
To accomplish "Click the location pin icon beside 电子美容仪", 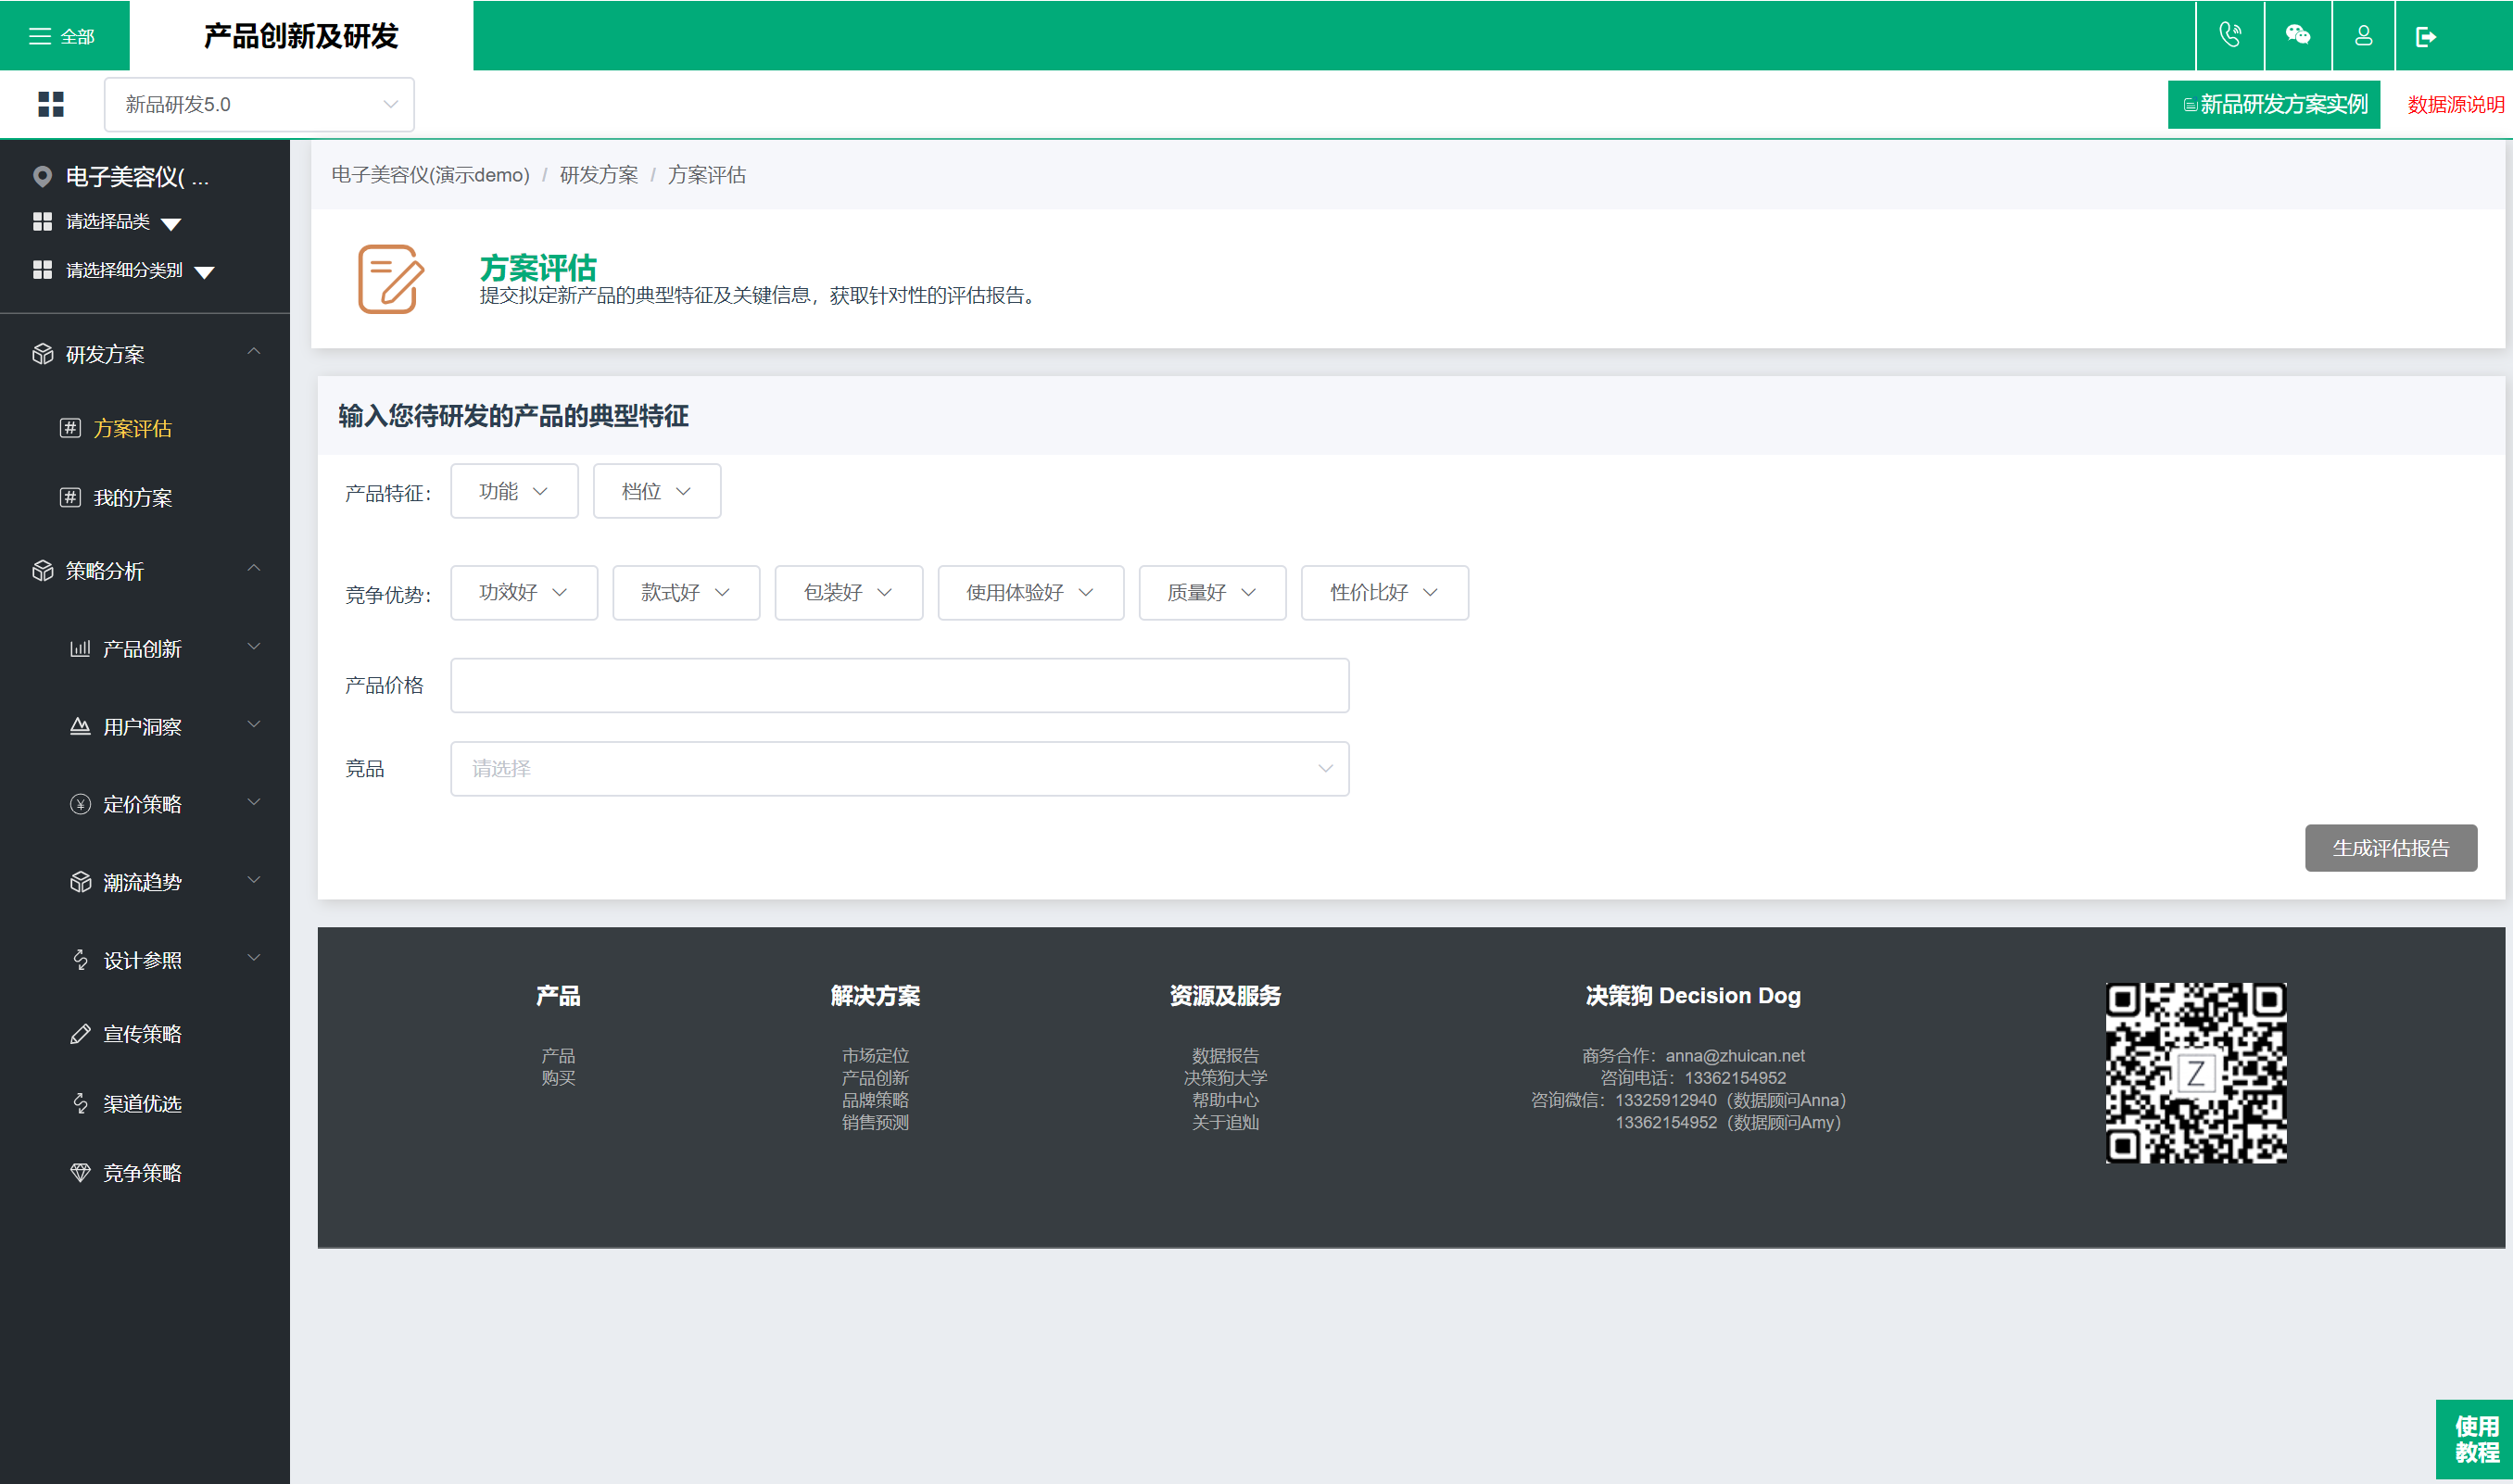I will [42, 177].
